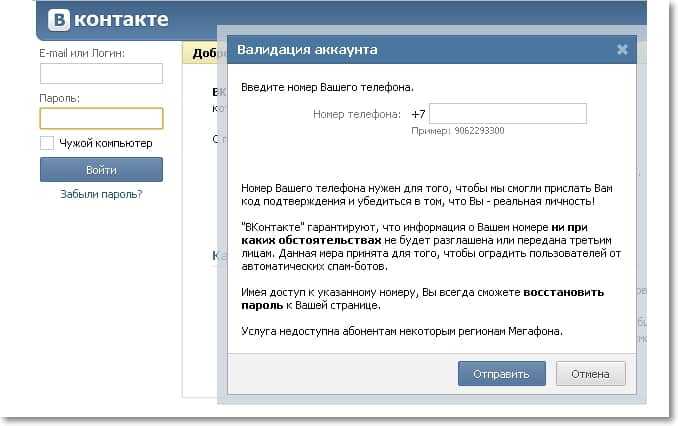
Task: Click the 'Пароль:' label on login form
Action: pyautogui.click(x=60, y=98)
